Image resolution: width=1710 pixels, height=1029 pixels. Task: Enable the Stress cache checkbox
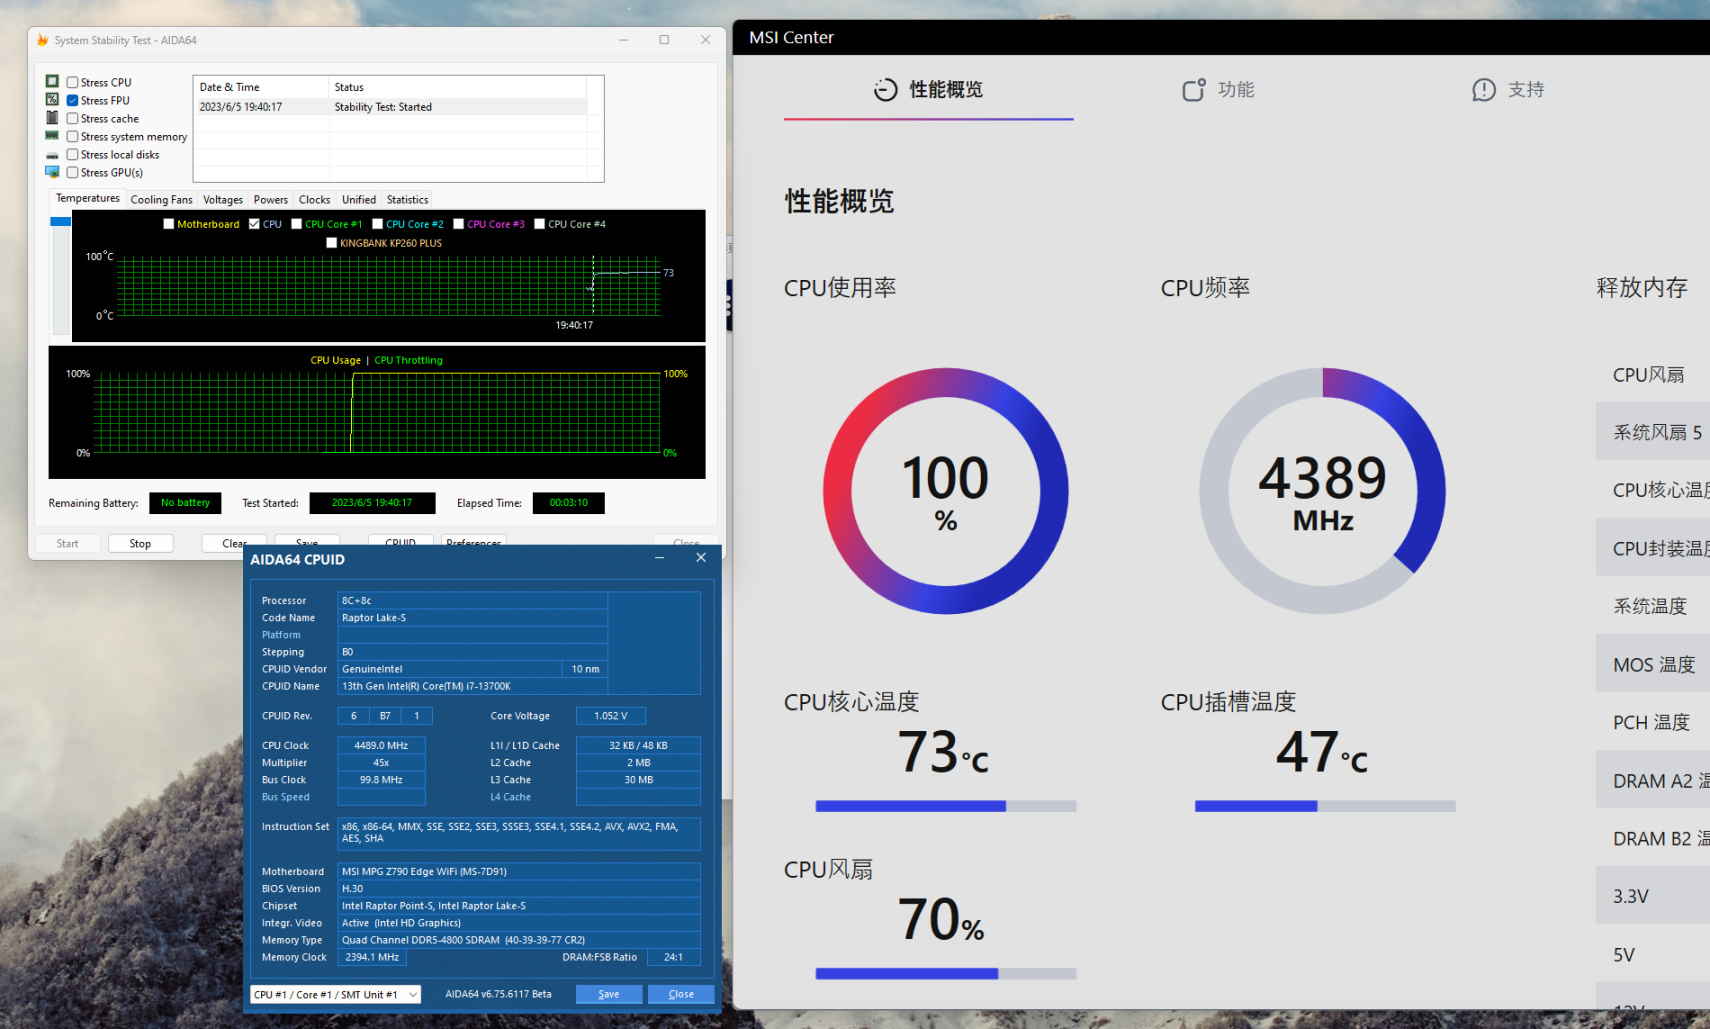(x=72, y=118)
